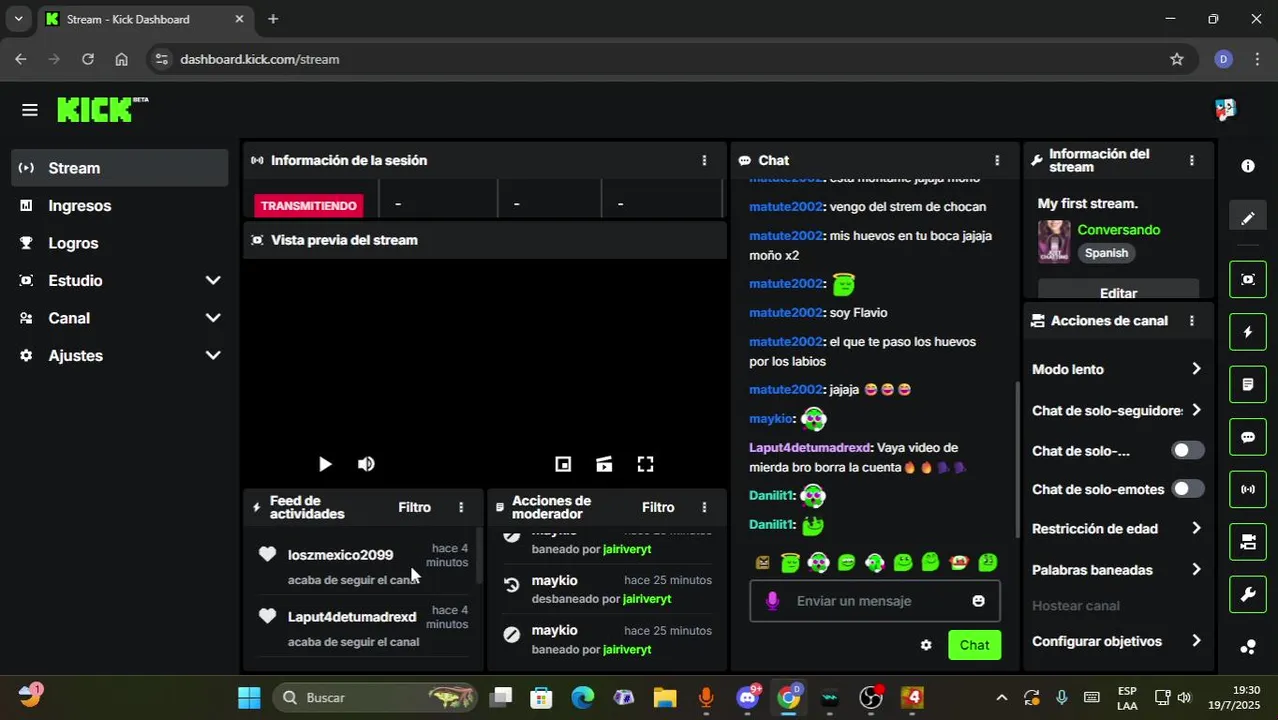Insert the halo green emote from quick emotes

click(x=790, y=563)
